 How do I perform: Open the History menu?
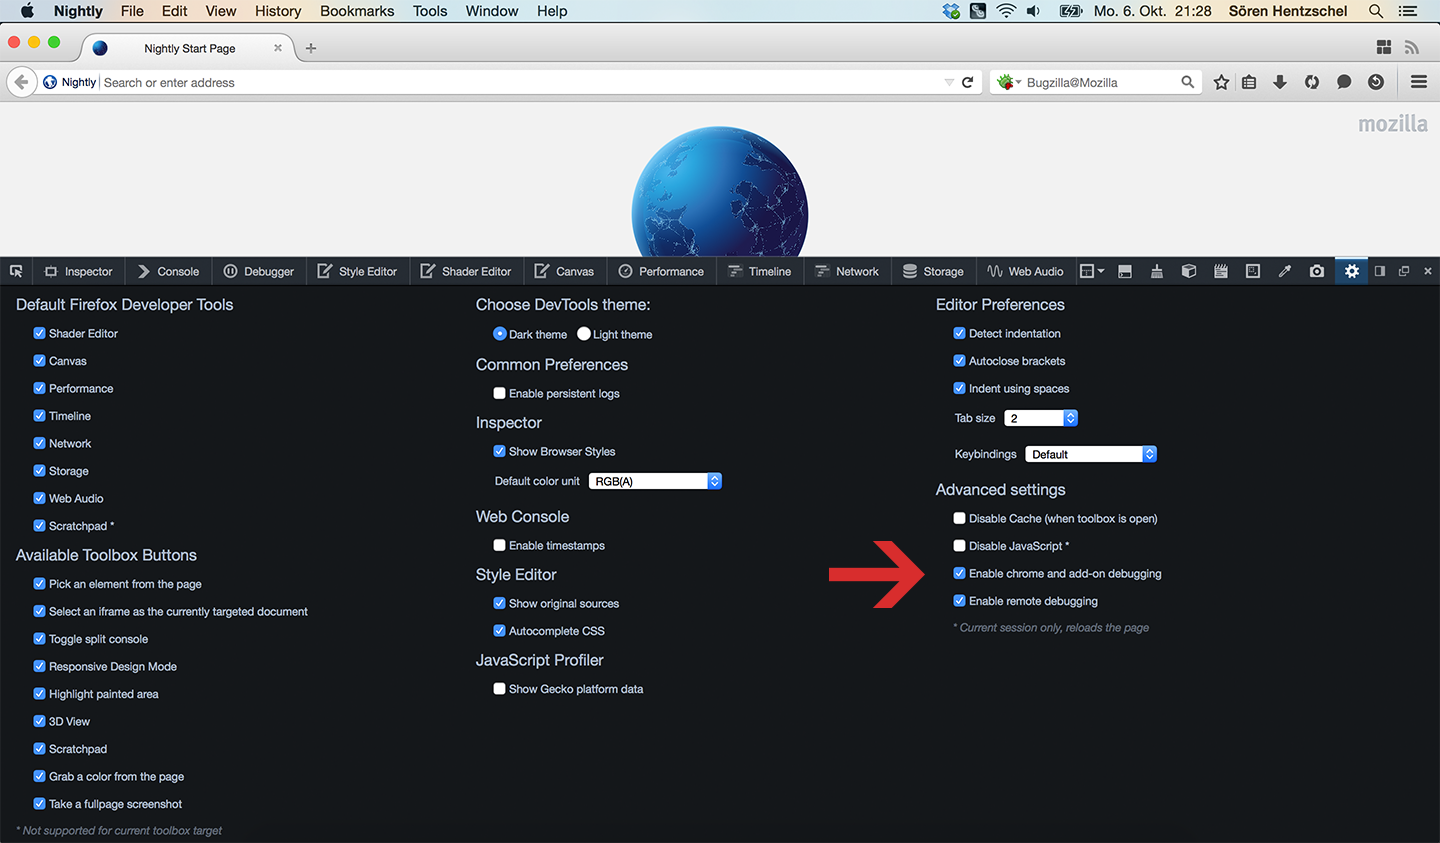(x=278, y=11)
